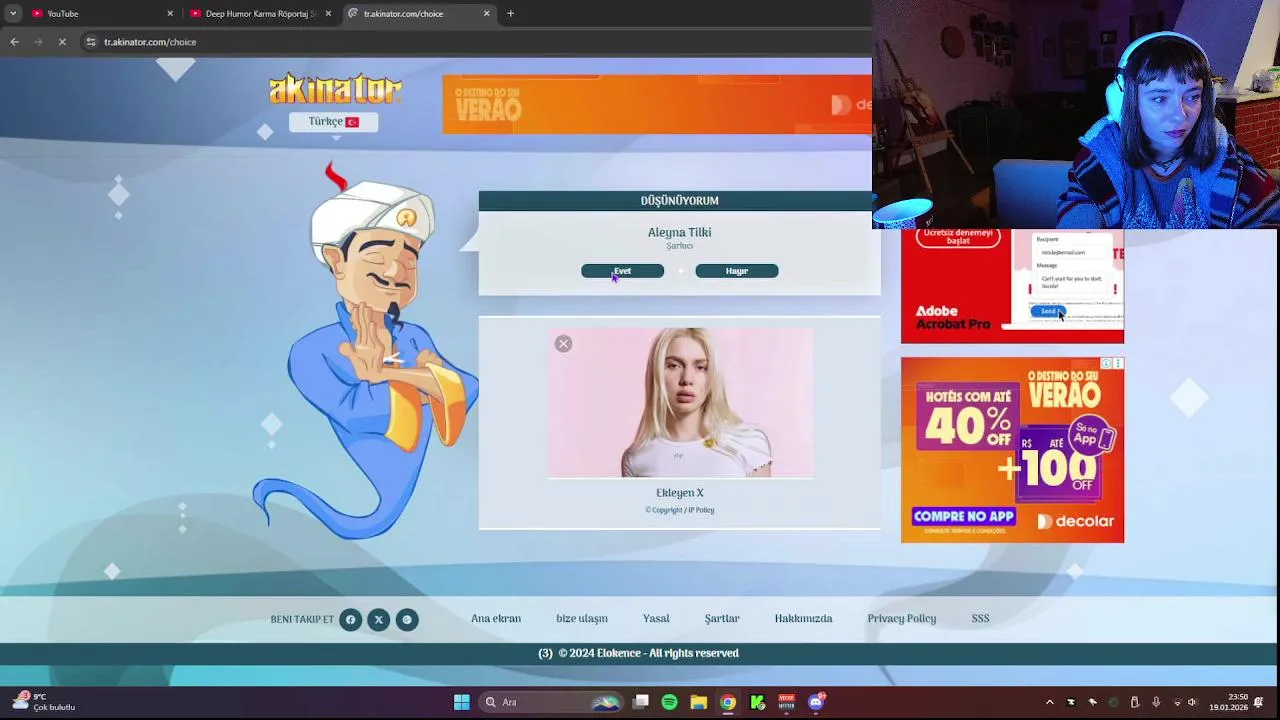This screenshot has width=1280, height=720.
Task: Open Spotify from the taskbar
Action: [669, 702]
